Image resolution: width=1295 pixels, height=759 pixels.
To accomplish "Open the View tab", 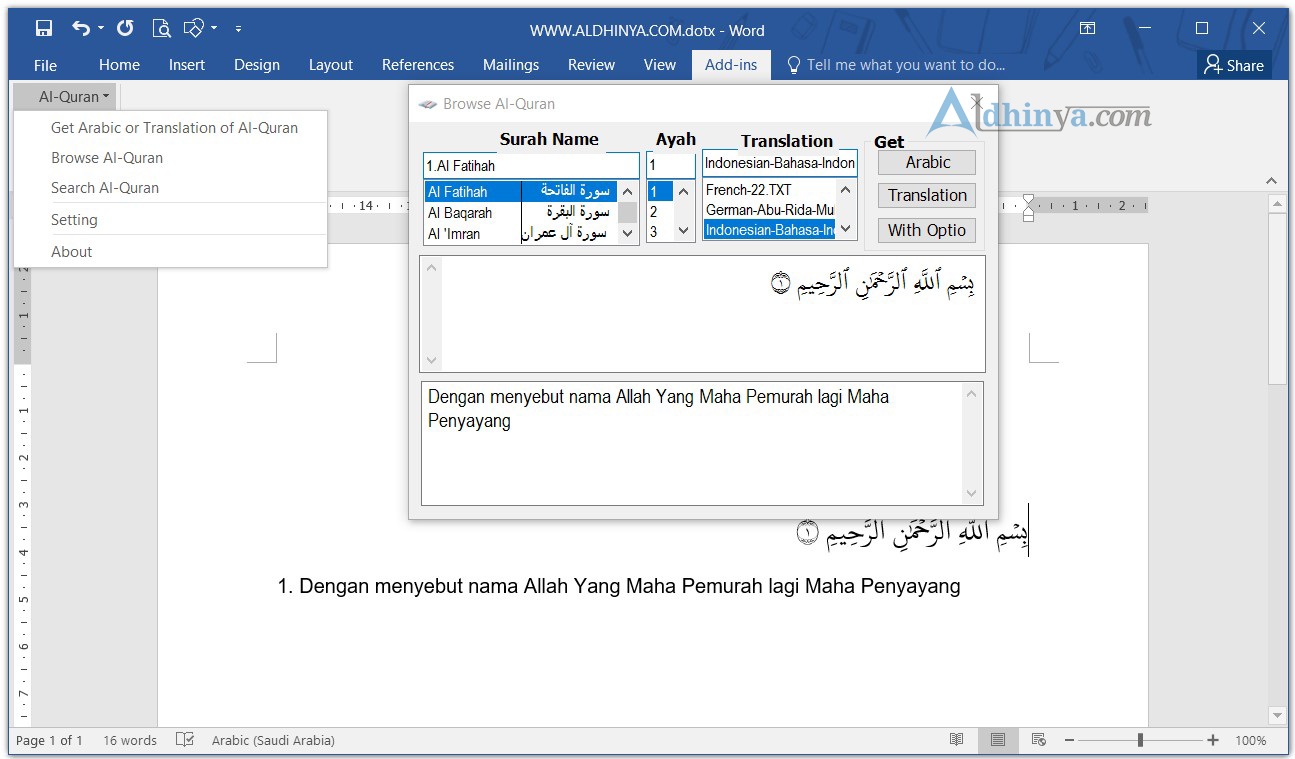I will coord(660,65).
